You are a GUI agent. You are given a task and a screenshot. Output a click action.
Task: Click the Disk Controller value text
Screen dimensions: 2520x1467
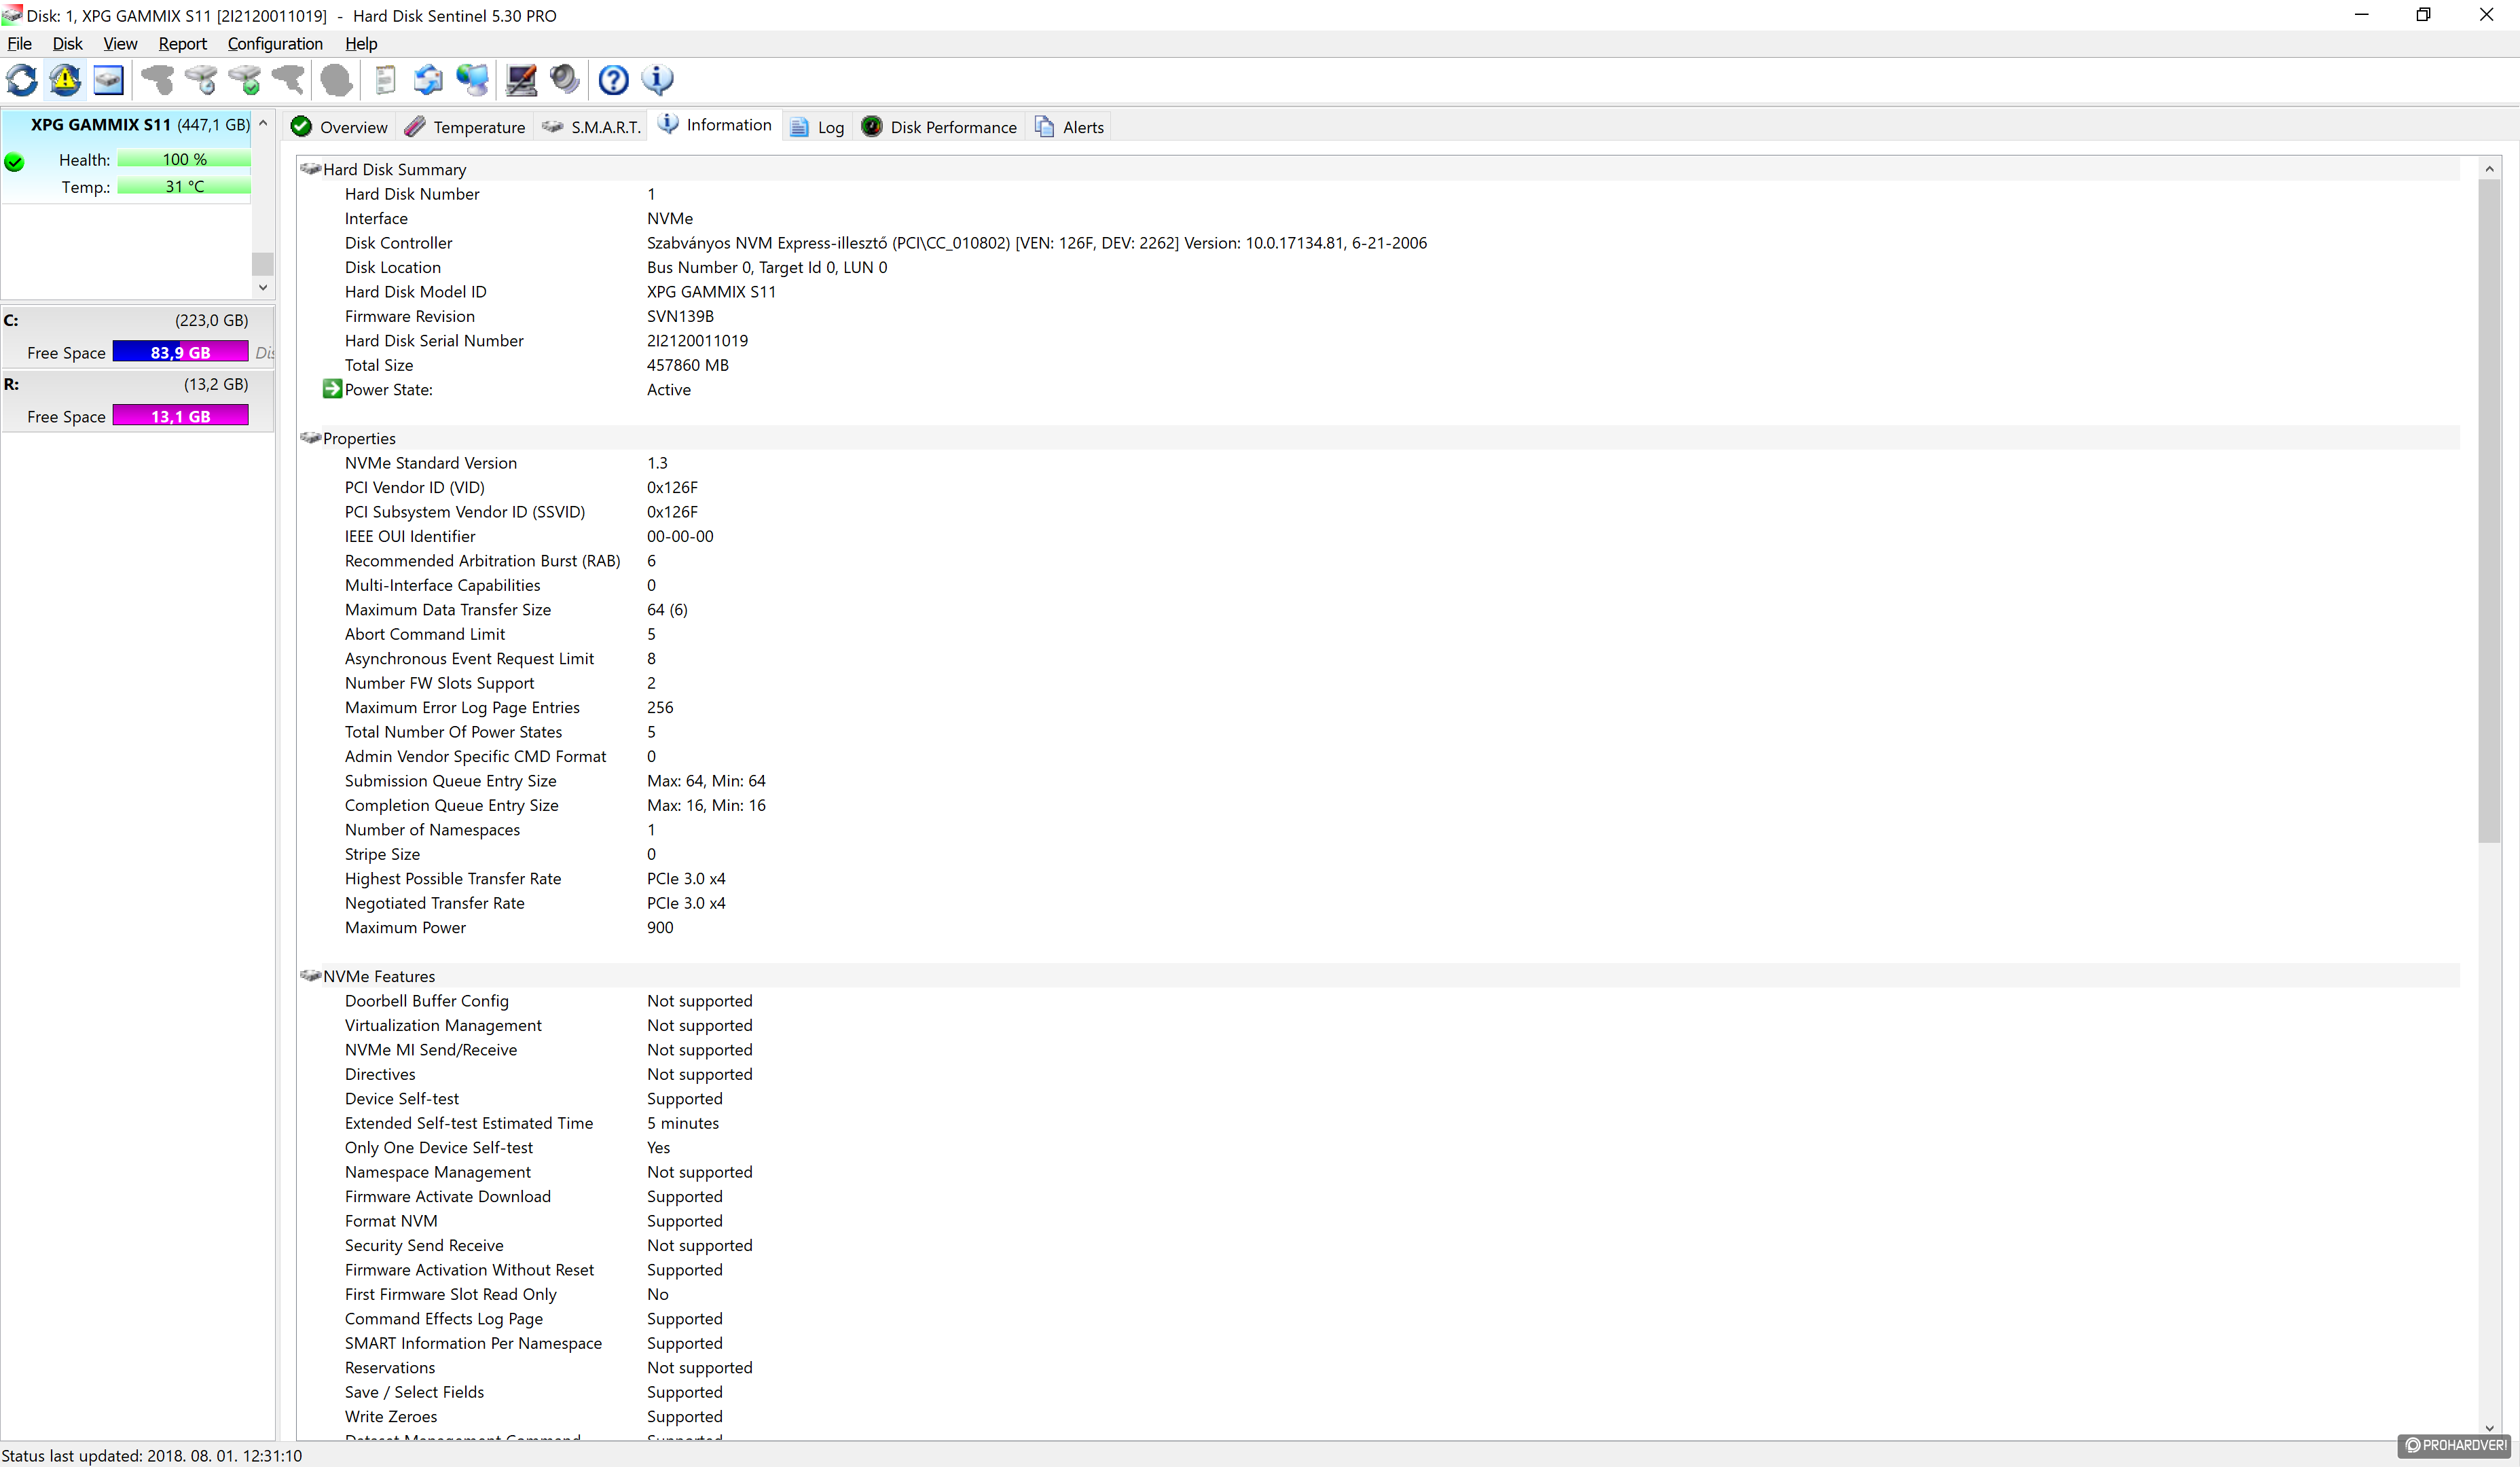1037,243
